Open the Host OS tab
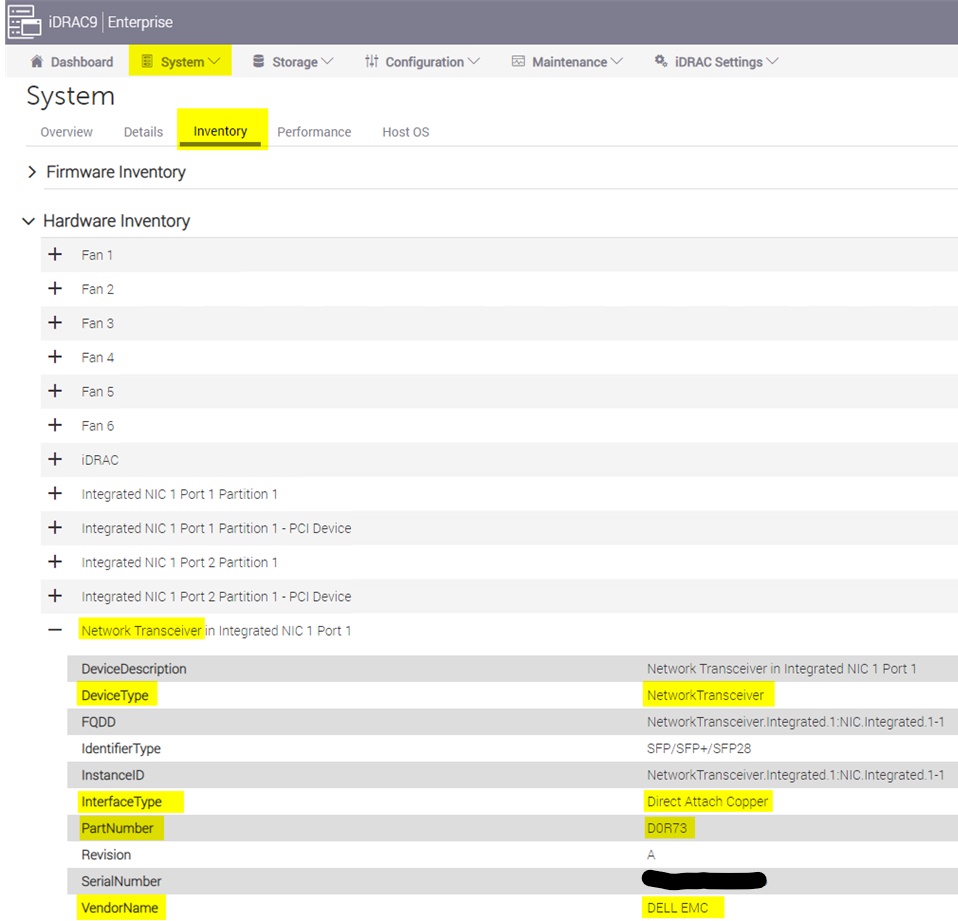The image size is (958, 921). 405,131
